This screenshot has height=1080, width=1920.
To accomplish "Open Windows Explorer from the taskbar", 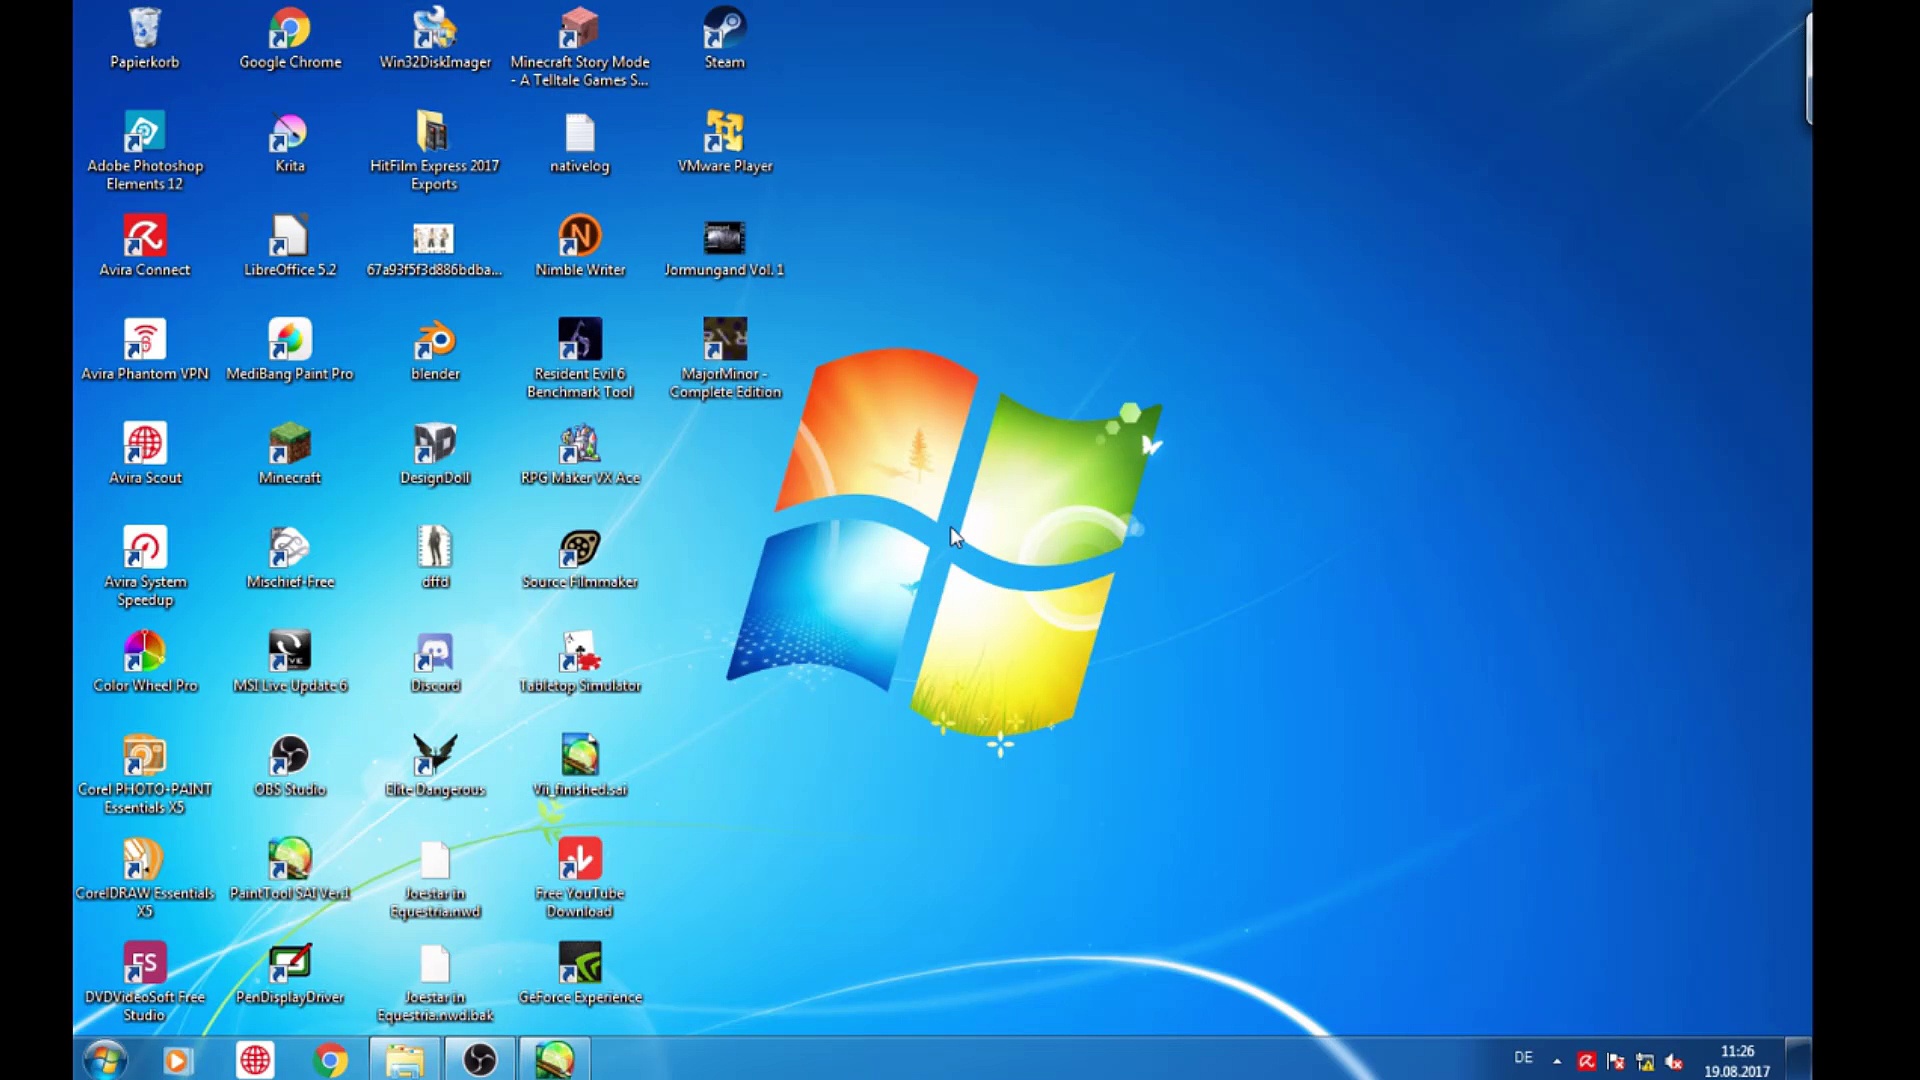I will [405, 1060].
